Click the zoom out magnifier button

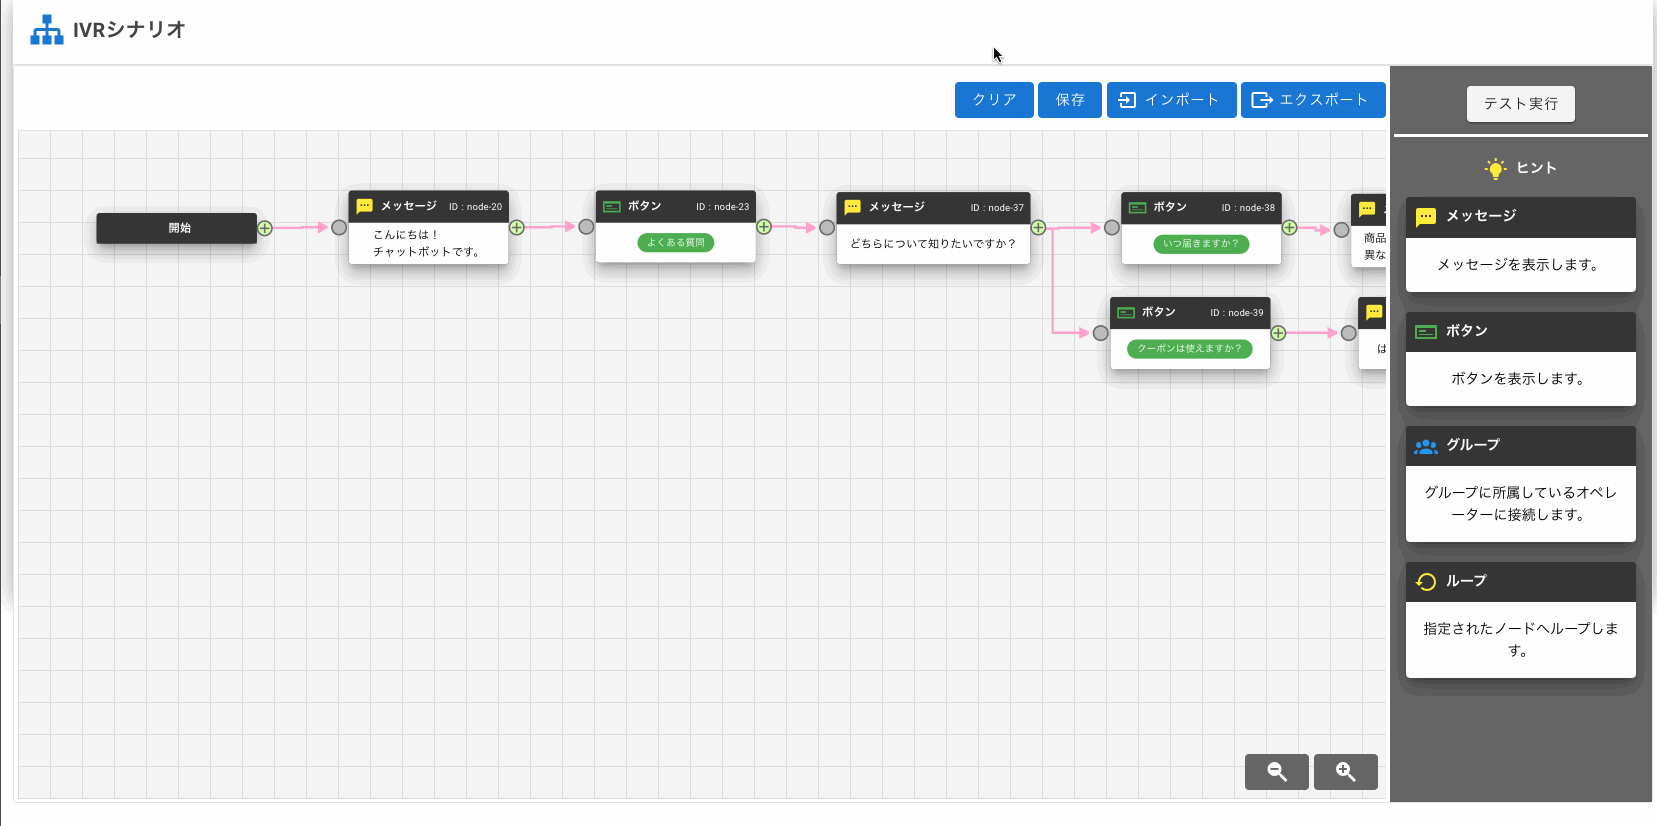1276,771
